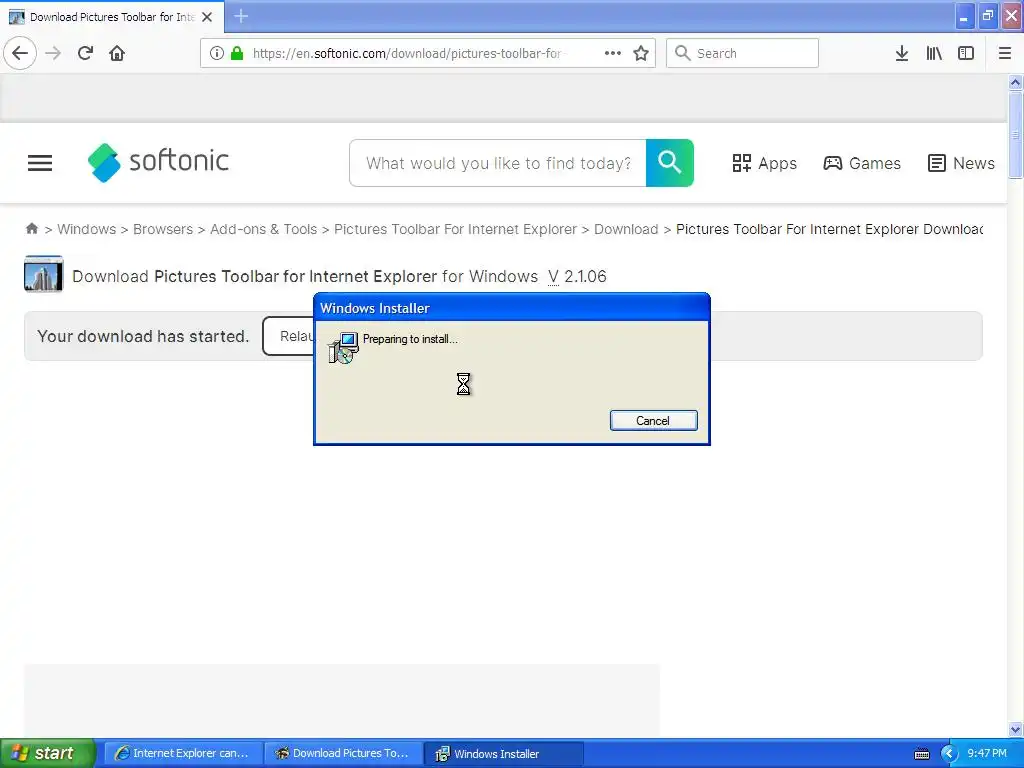Select the Download Pictures Toolbar tab
Viewport: 1024px width, 768px height.
click(x=112, y=17)
